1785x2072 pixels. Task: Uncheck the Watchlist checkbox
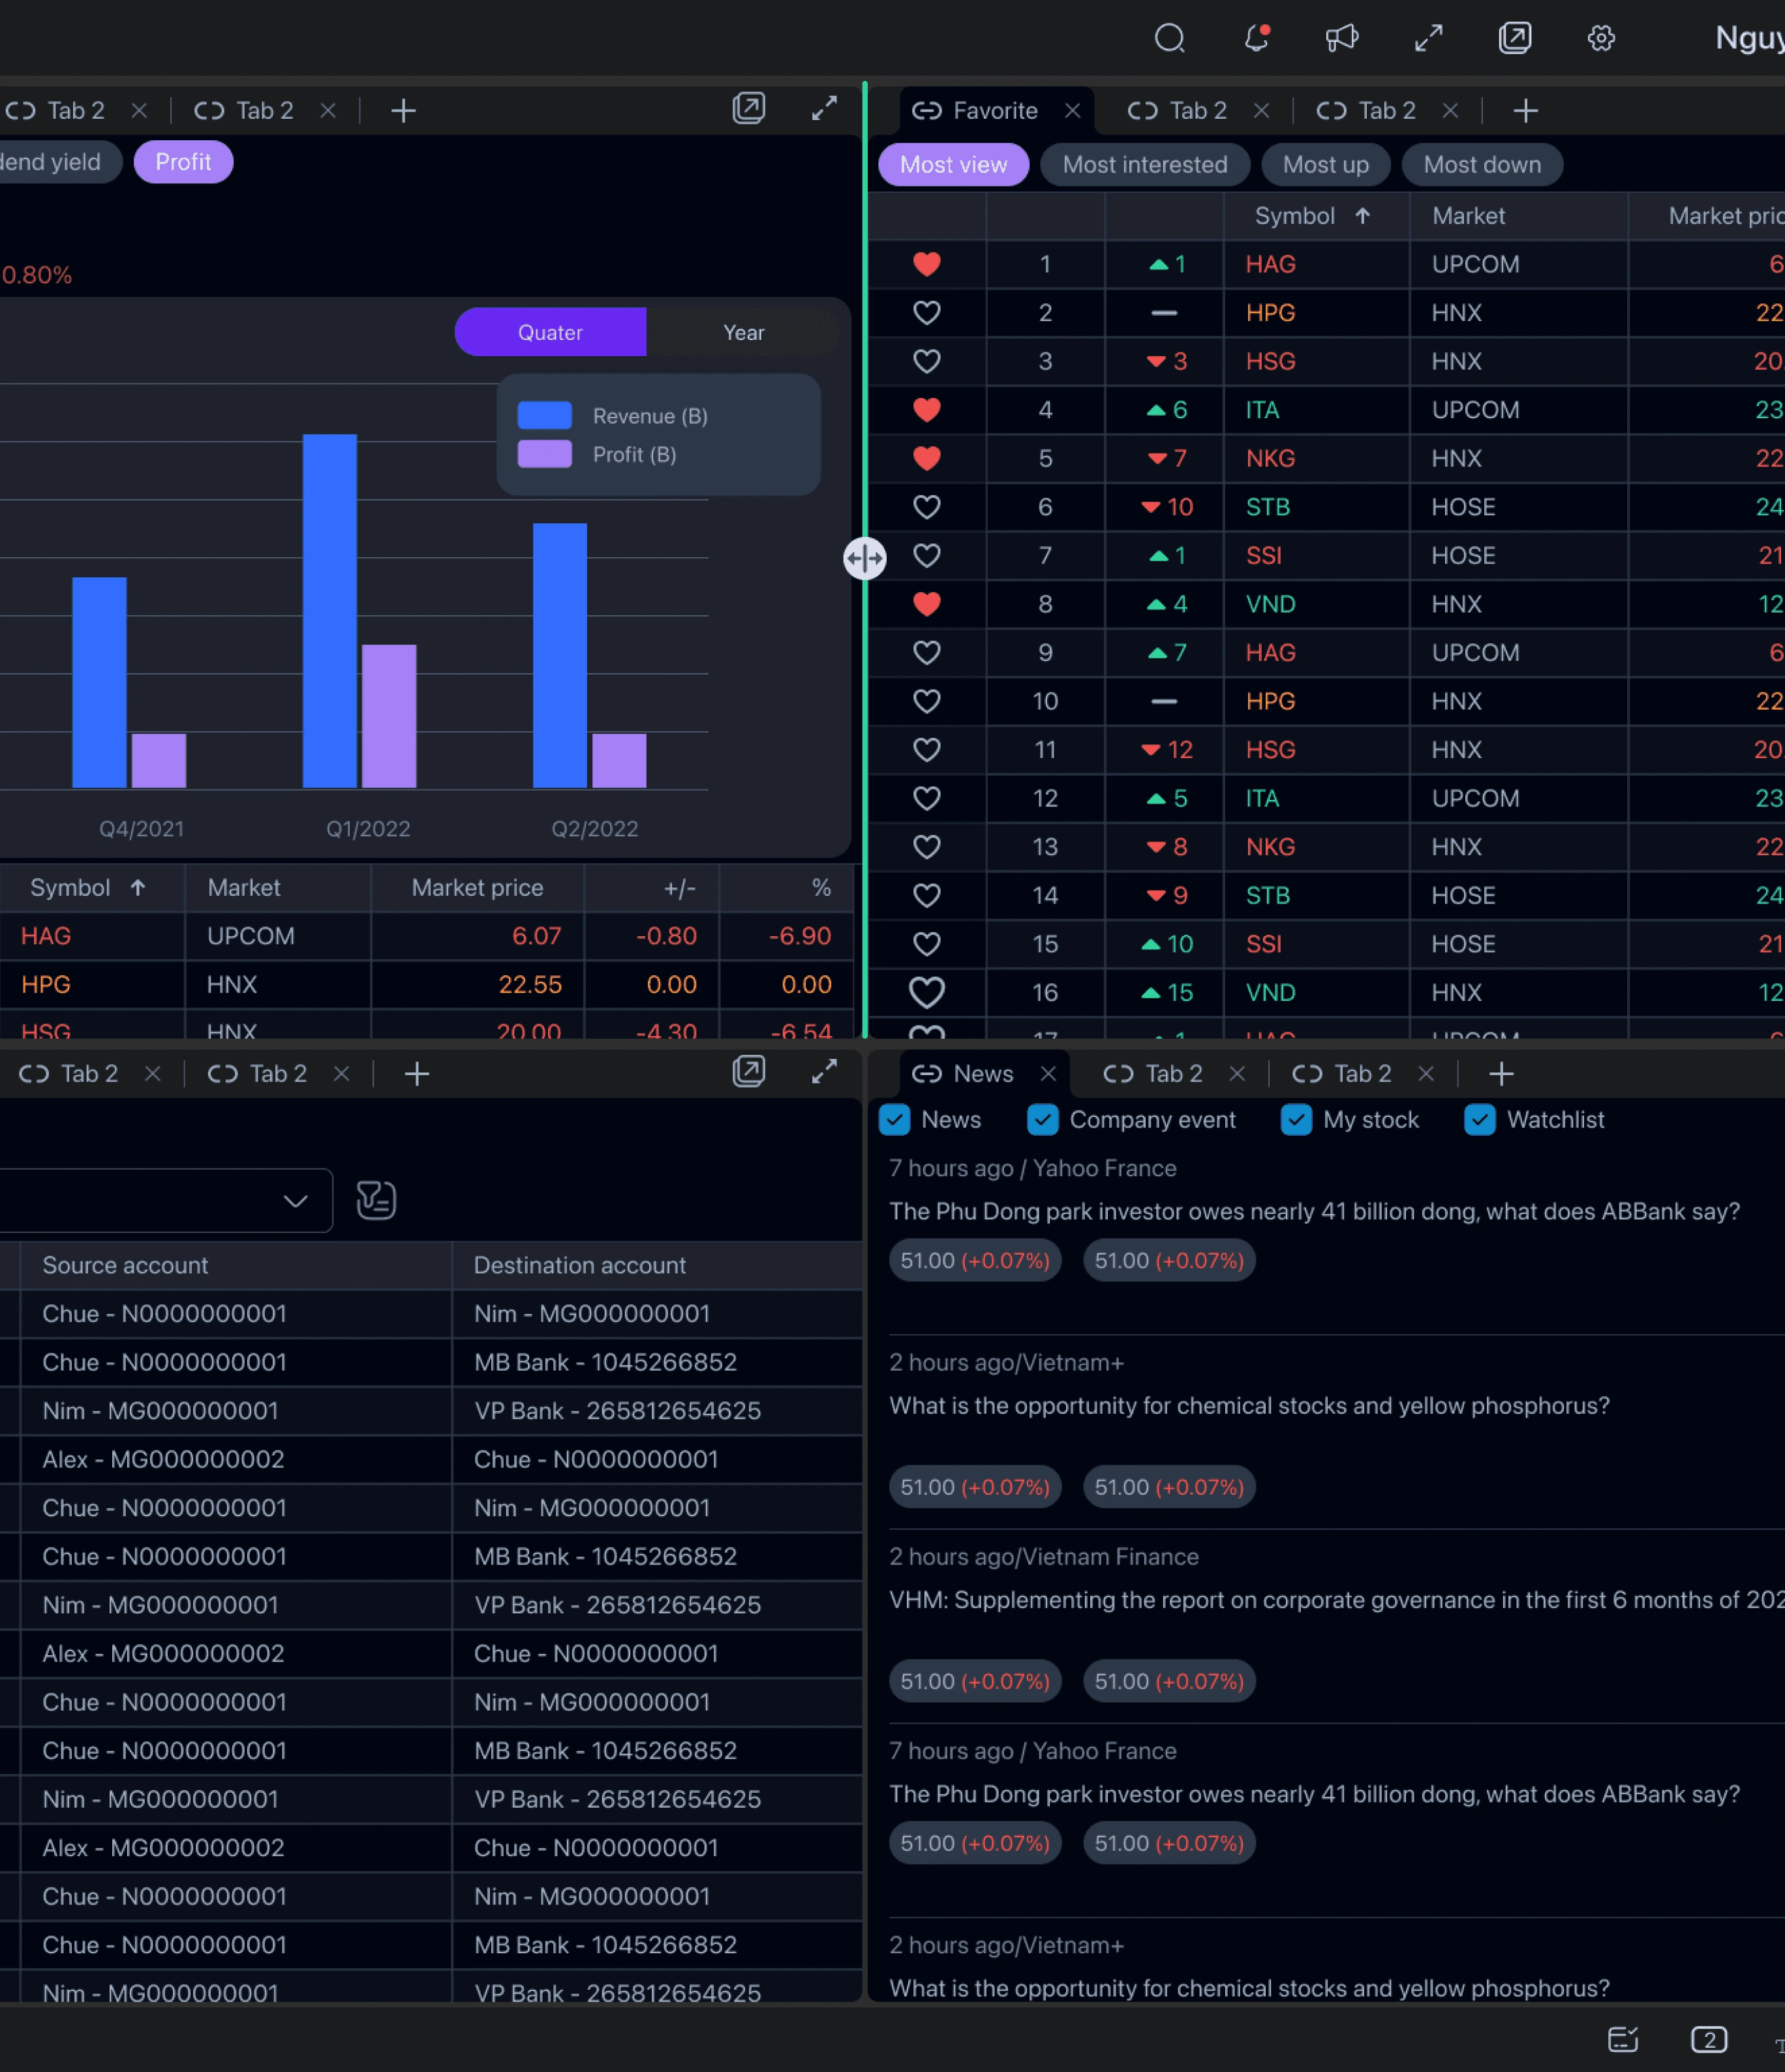tap(1479, 1120)
